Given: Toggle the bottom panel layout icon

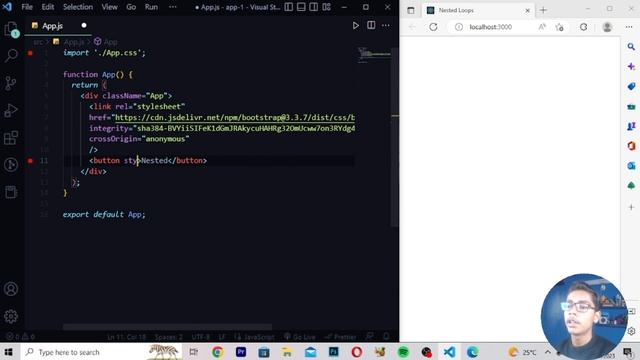Looking at the screenshot, I should tap(301, 7).
